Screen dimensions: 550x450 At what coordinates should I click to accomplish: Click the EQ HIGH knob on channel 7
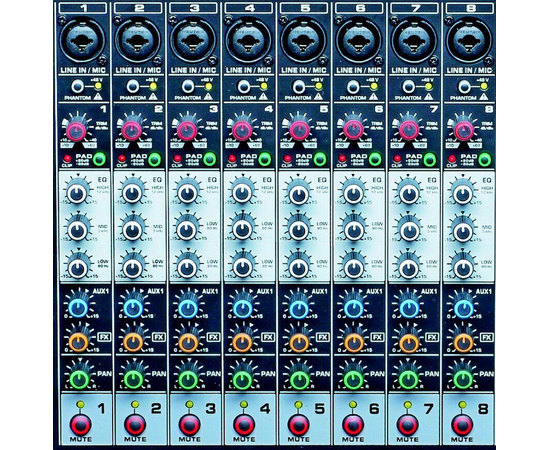[409, 193]
